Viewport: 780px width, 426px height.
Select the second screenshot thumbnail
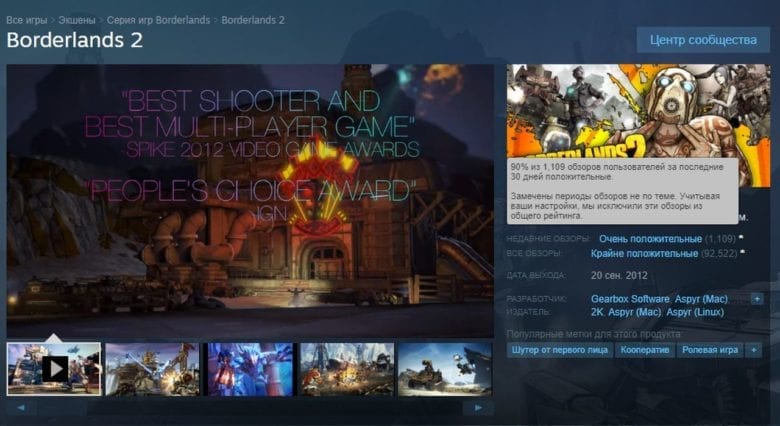pyautogui.click(x=152, y=369)
